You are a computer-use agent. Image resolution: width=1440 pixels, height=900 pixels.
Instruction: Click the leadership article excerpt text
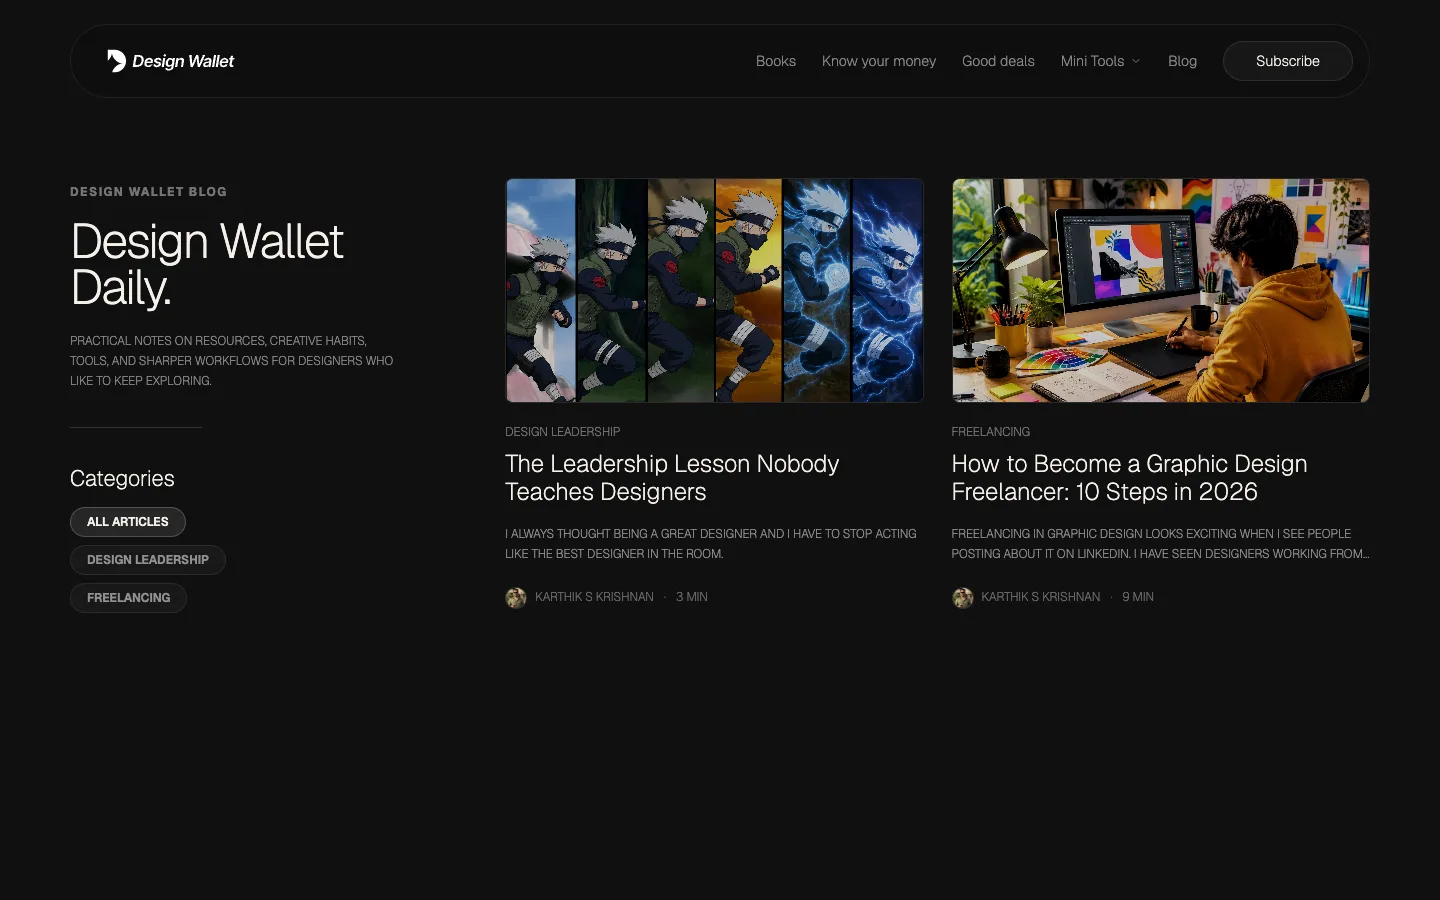pos(711,544)
